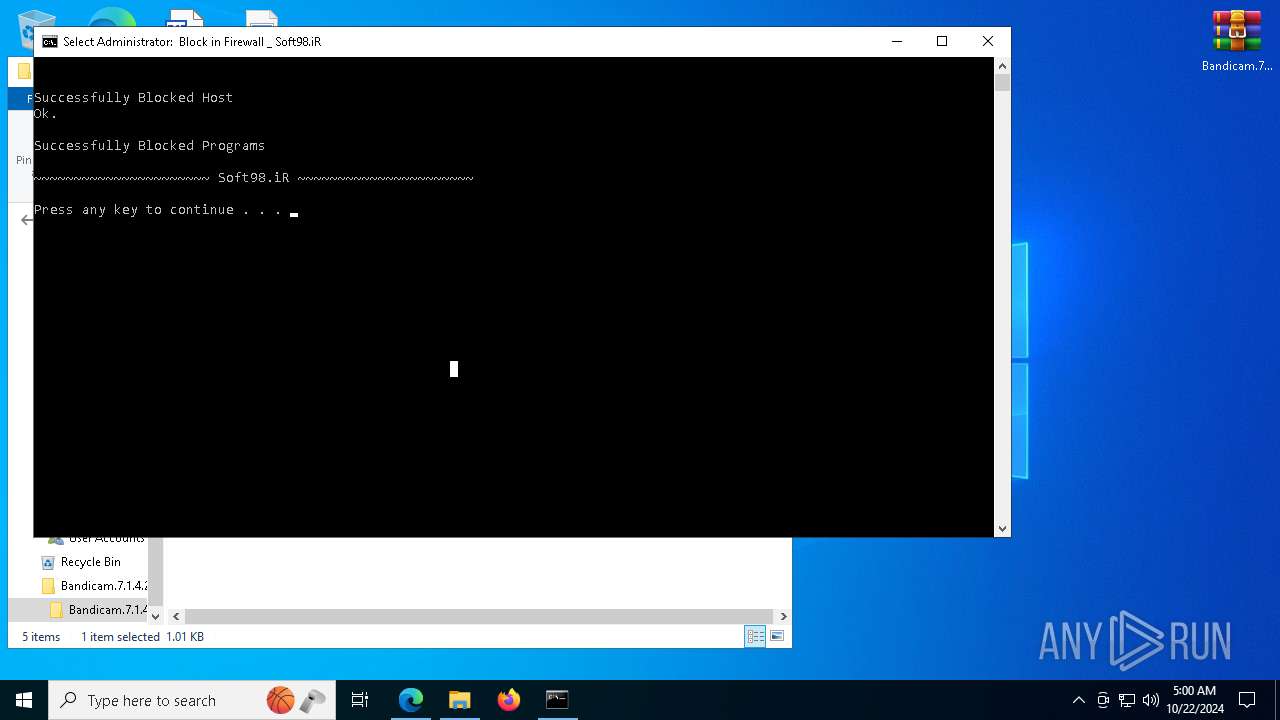Viewport: 1280px width, 720px height.
Task: Switch to the command prompt taskbar button
Action: tap(557, 700)
